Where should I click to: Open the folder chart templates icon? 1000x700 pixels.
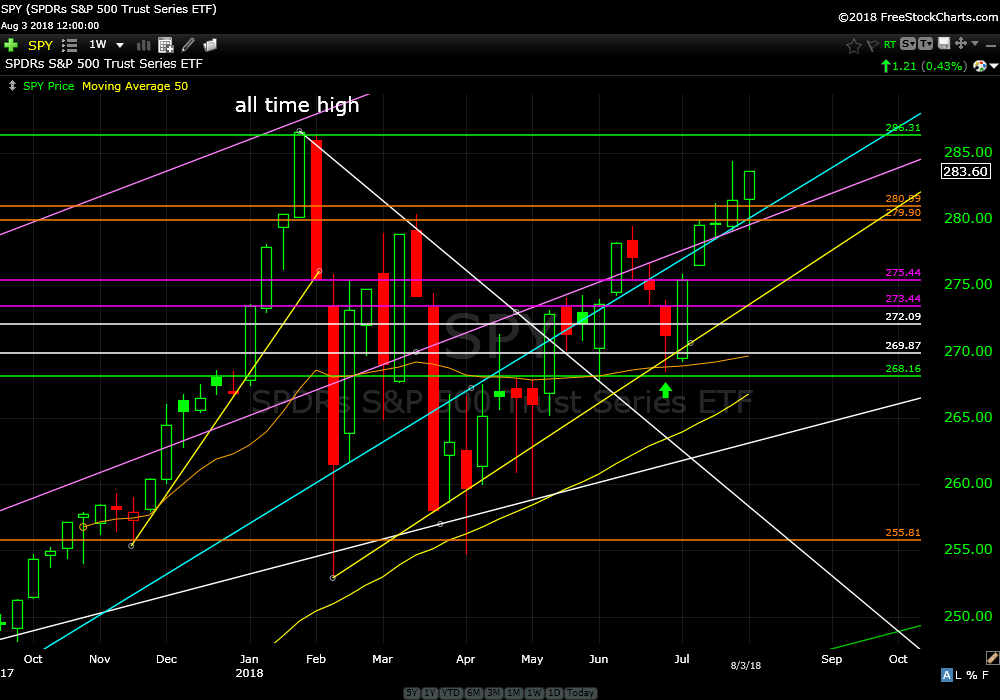click(210, 45)
